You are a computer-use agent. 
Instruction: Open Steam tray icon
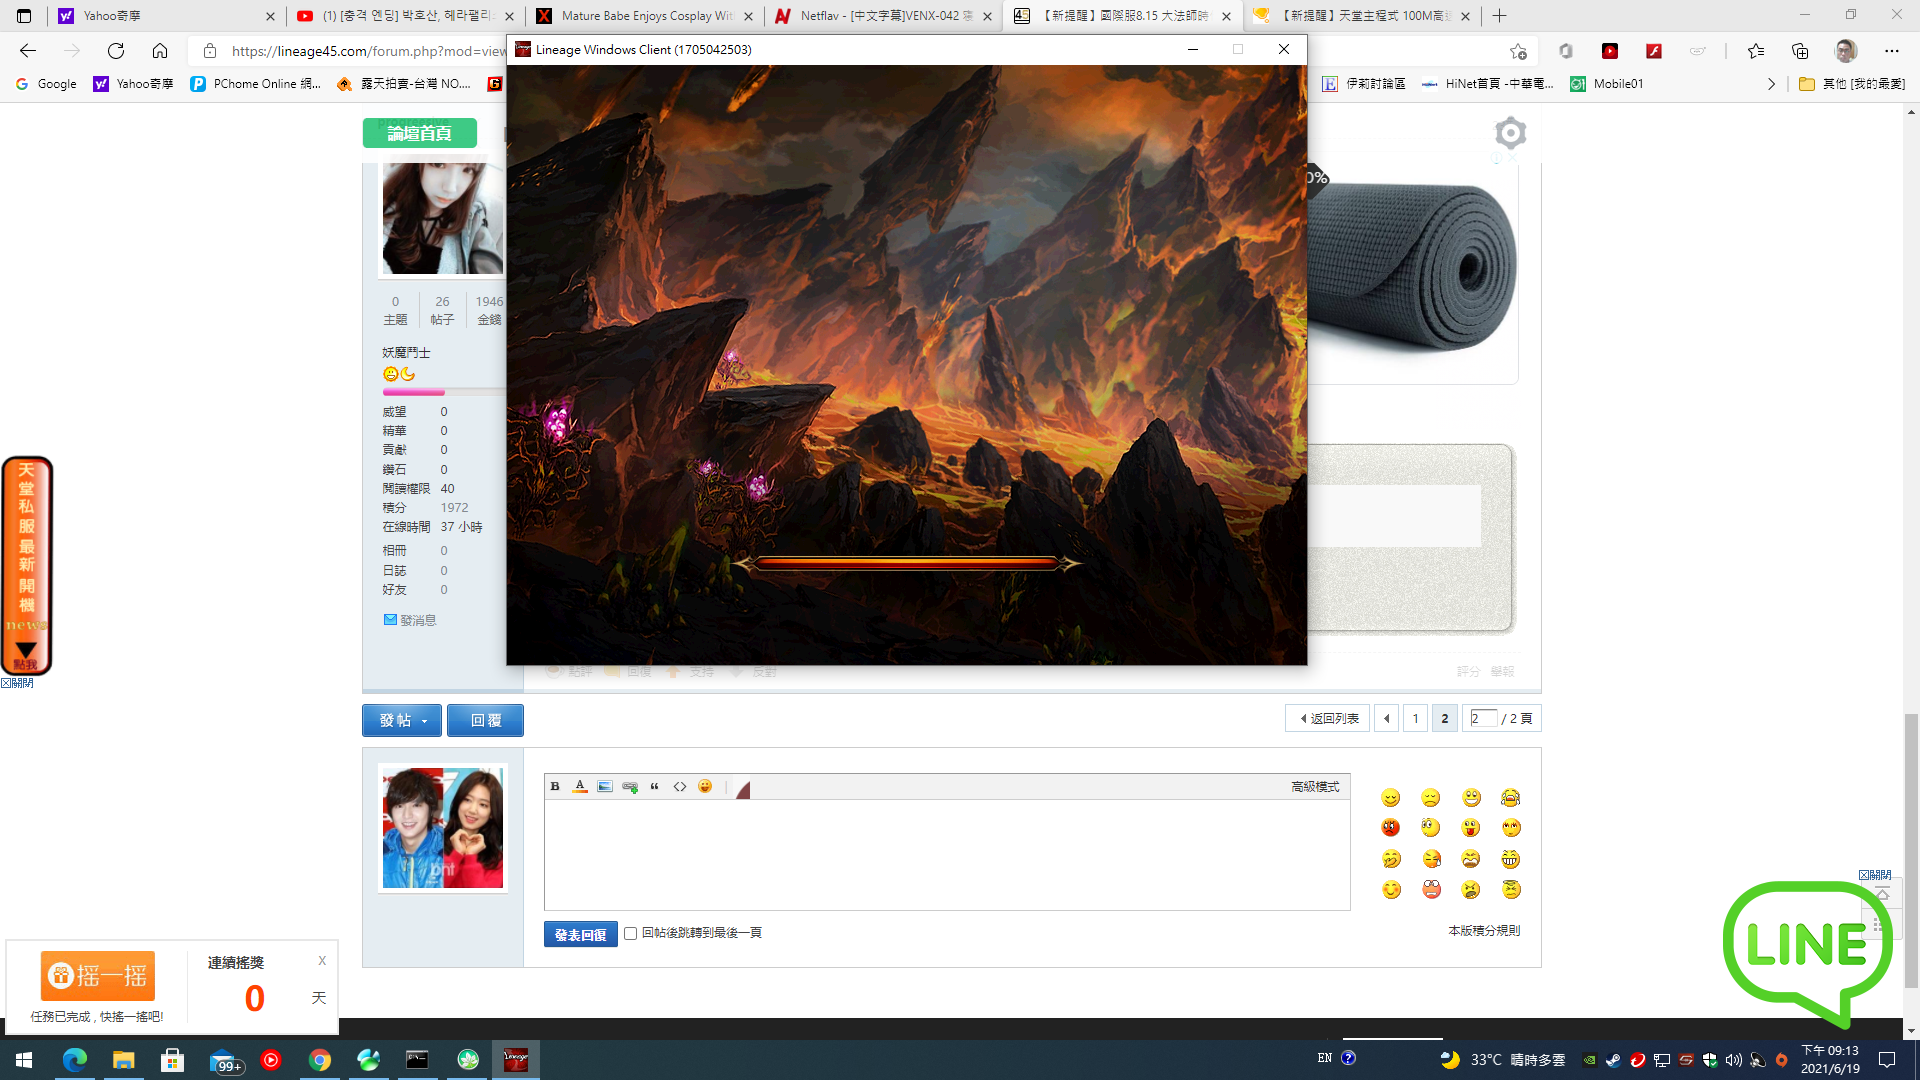point(1613,1060)
